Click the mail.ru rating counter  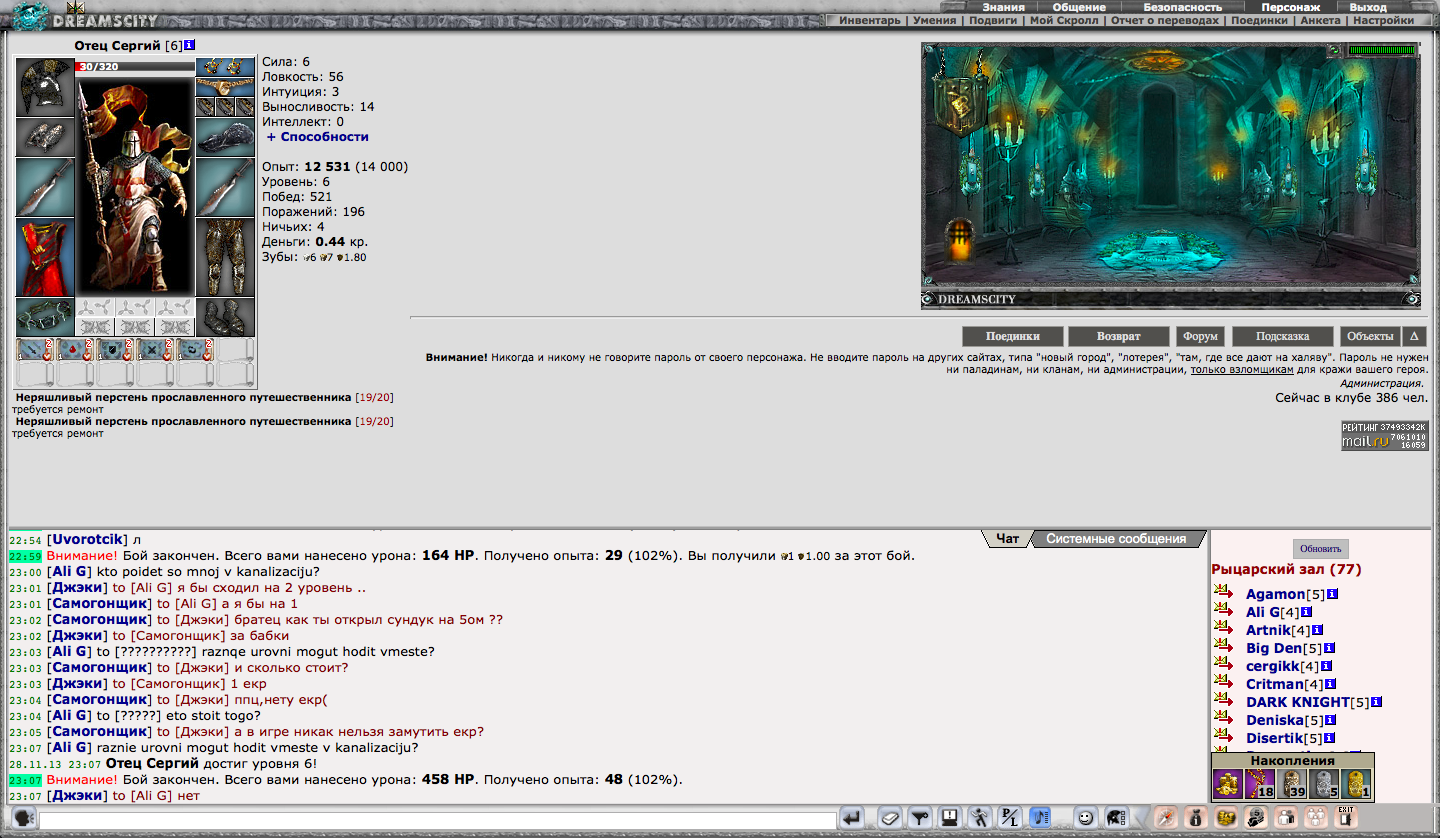pyautogui.click(x=1384, y=435)
